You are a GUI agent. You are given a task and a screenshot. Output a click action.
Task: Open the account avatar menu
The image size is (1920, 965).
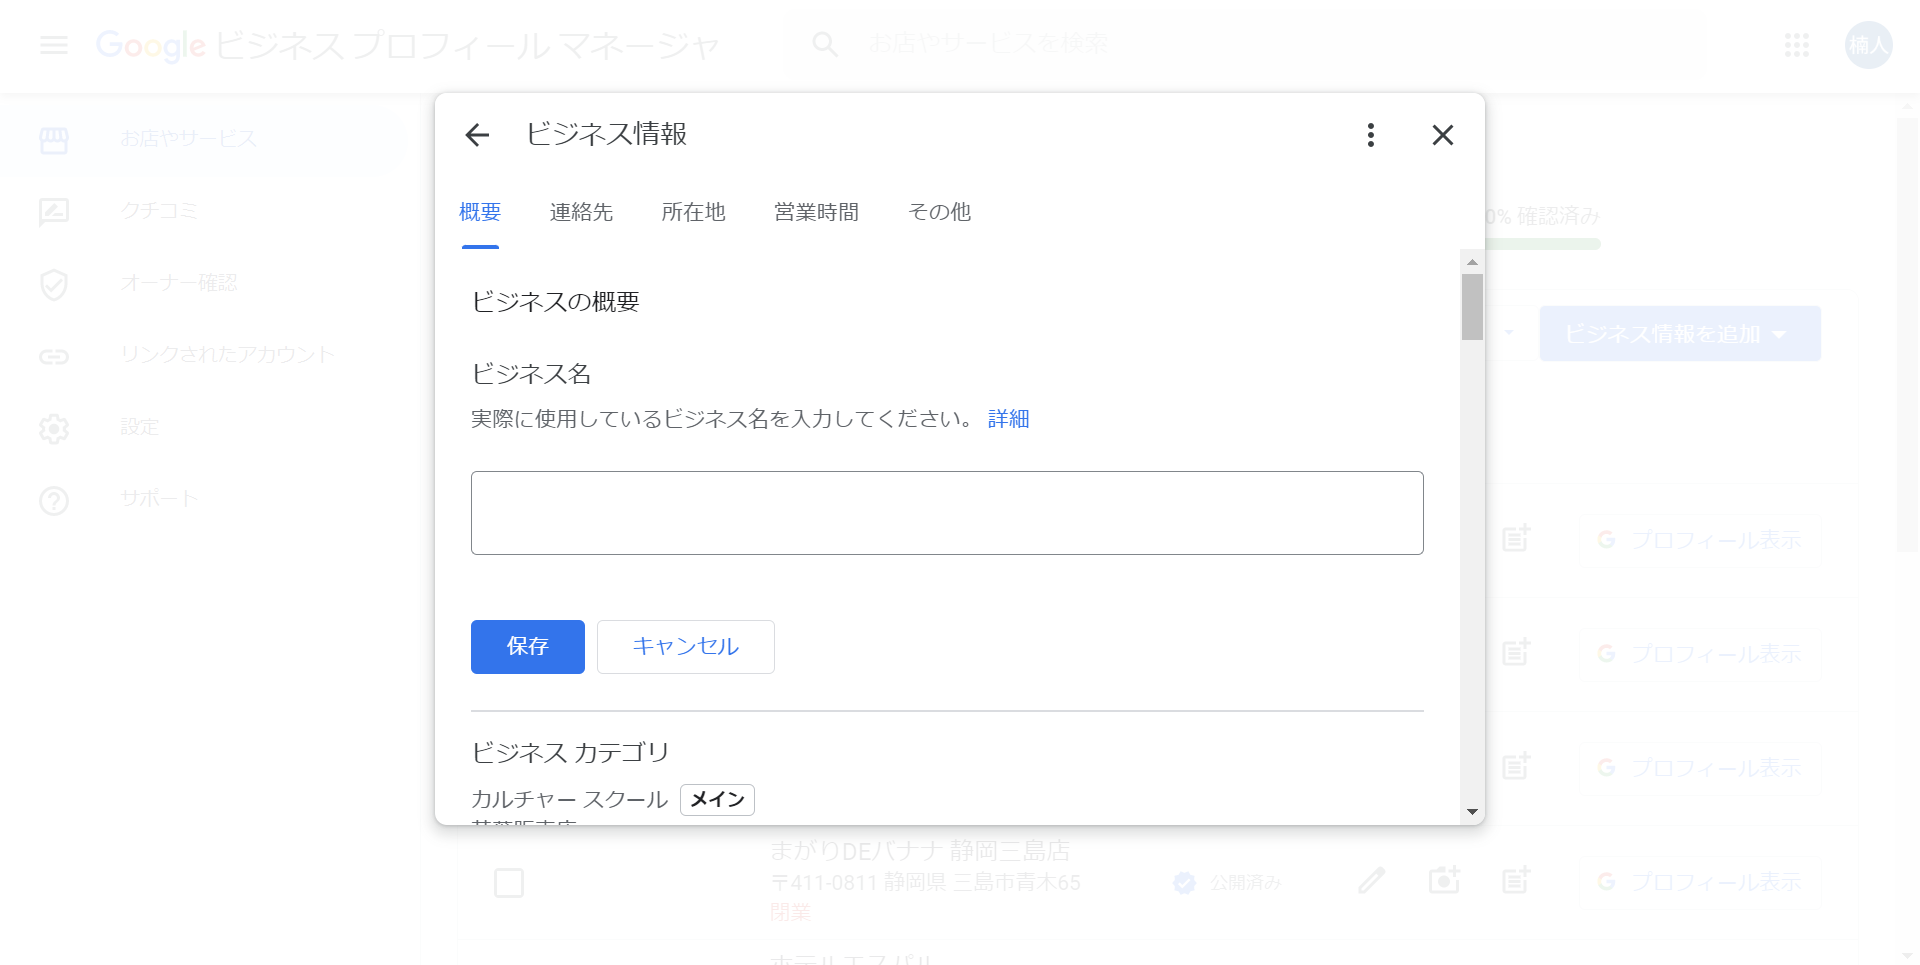pyautogui.click(x=1868, y=45)
